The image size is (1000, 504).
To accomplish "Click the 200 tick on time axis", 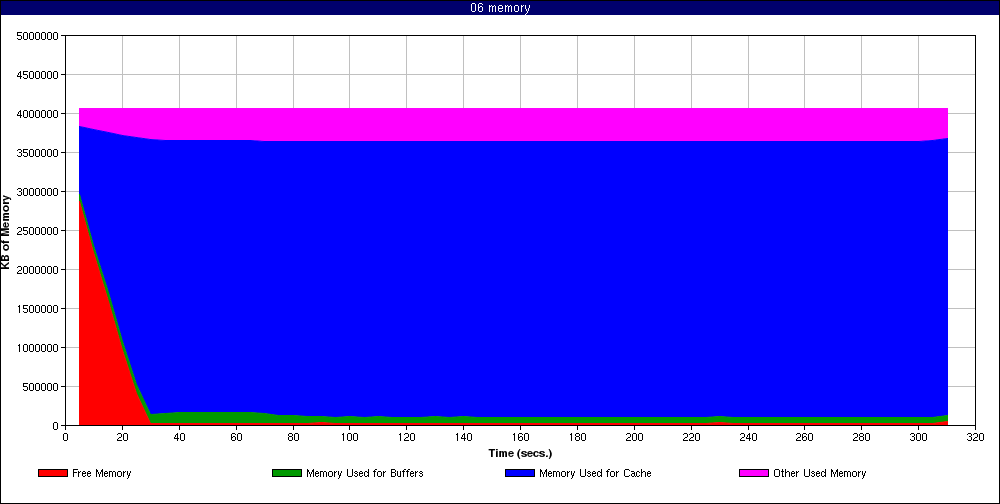I will (x=634, y=438).
